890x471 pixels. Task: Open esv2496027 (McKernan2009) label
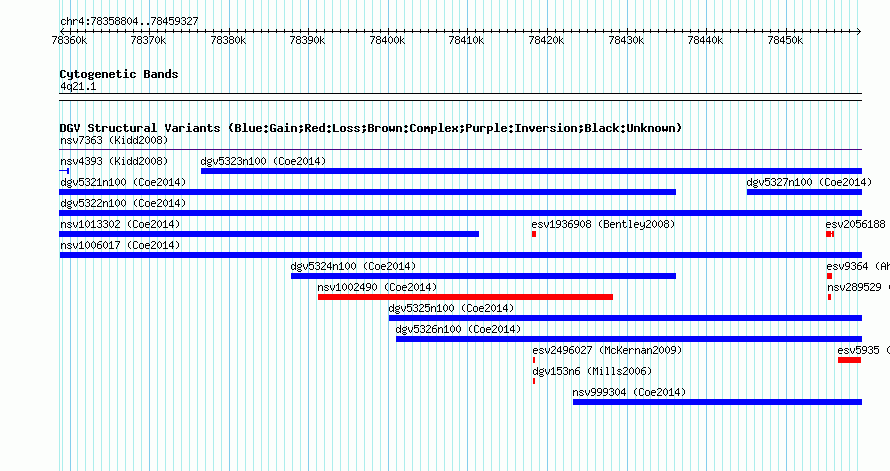click(x=607, y=350)
